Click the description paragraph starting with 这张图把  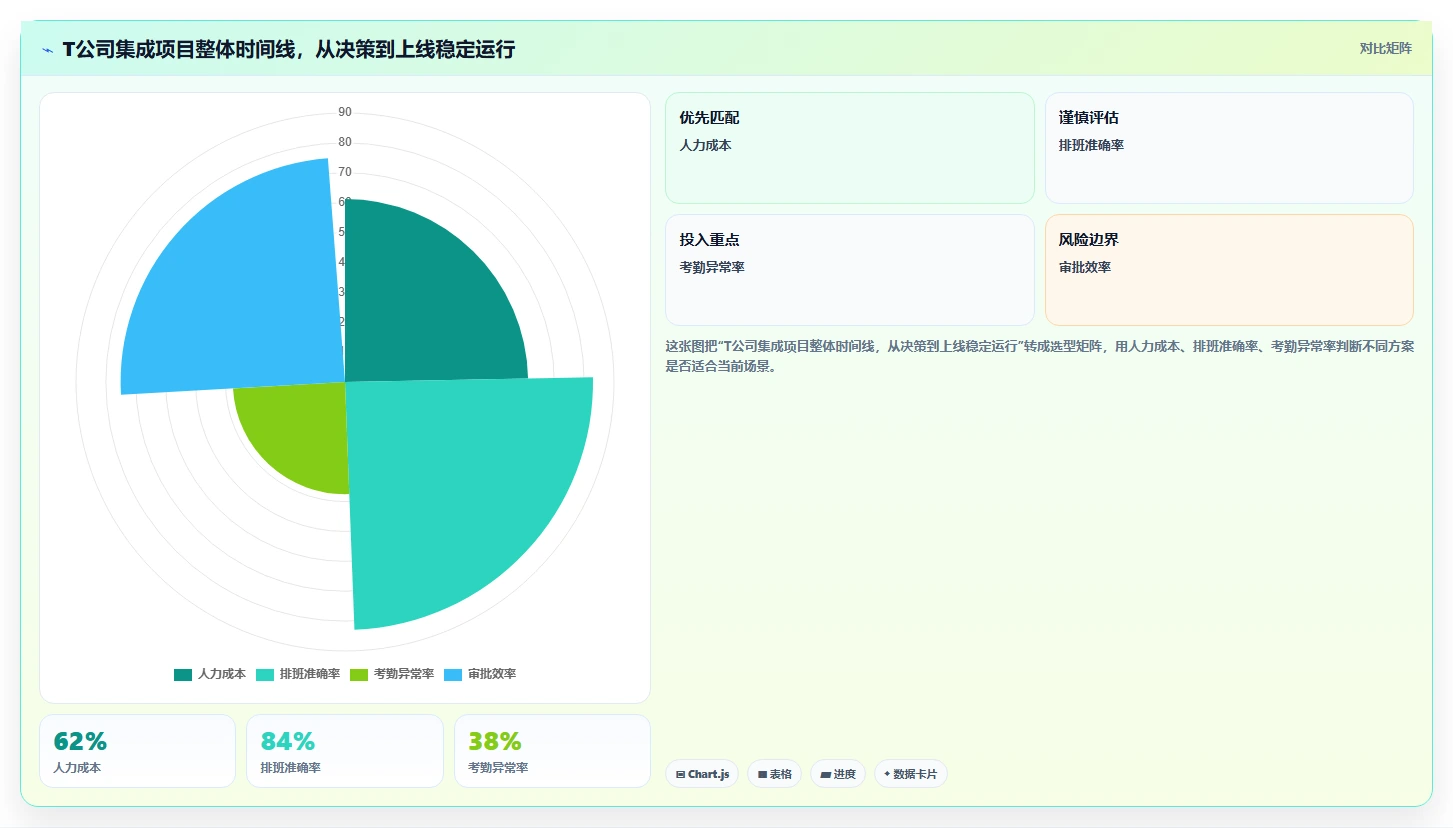pyautogui.click(x=1040, y=356)
